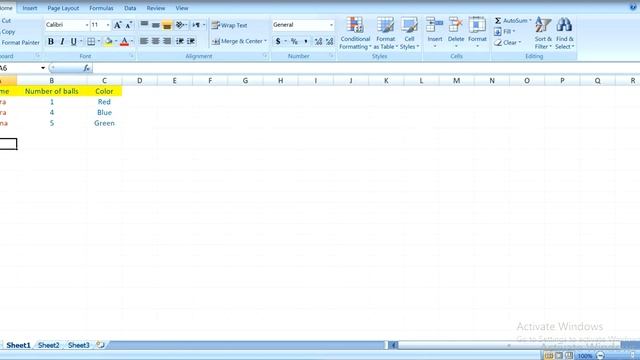Viewport: 640px width, 360px height.
Task: Center text horizontally
Action: point(156,41)
